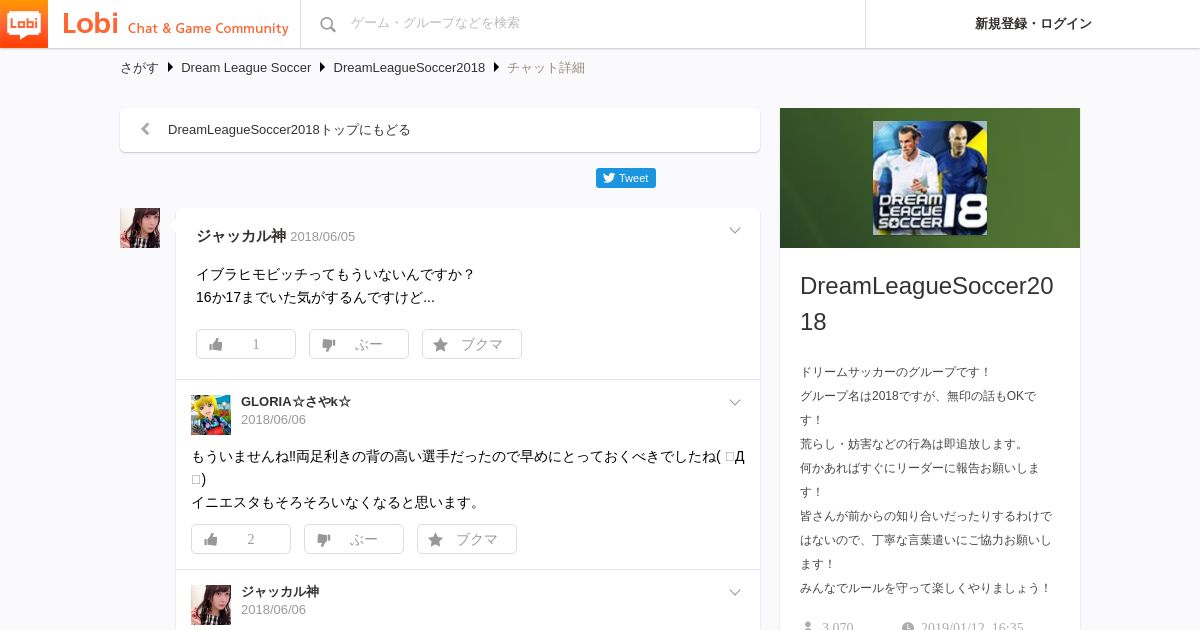Open GLORIA☆さやk☆ username link
The height and width of the screenshot is (630, 1200).
pyautogui.click(x=296, y=402)
